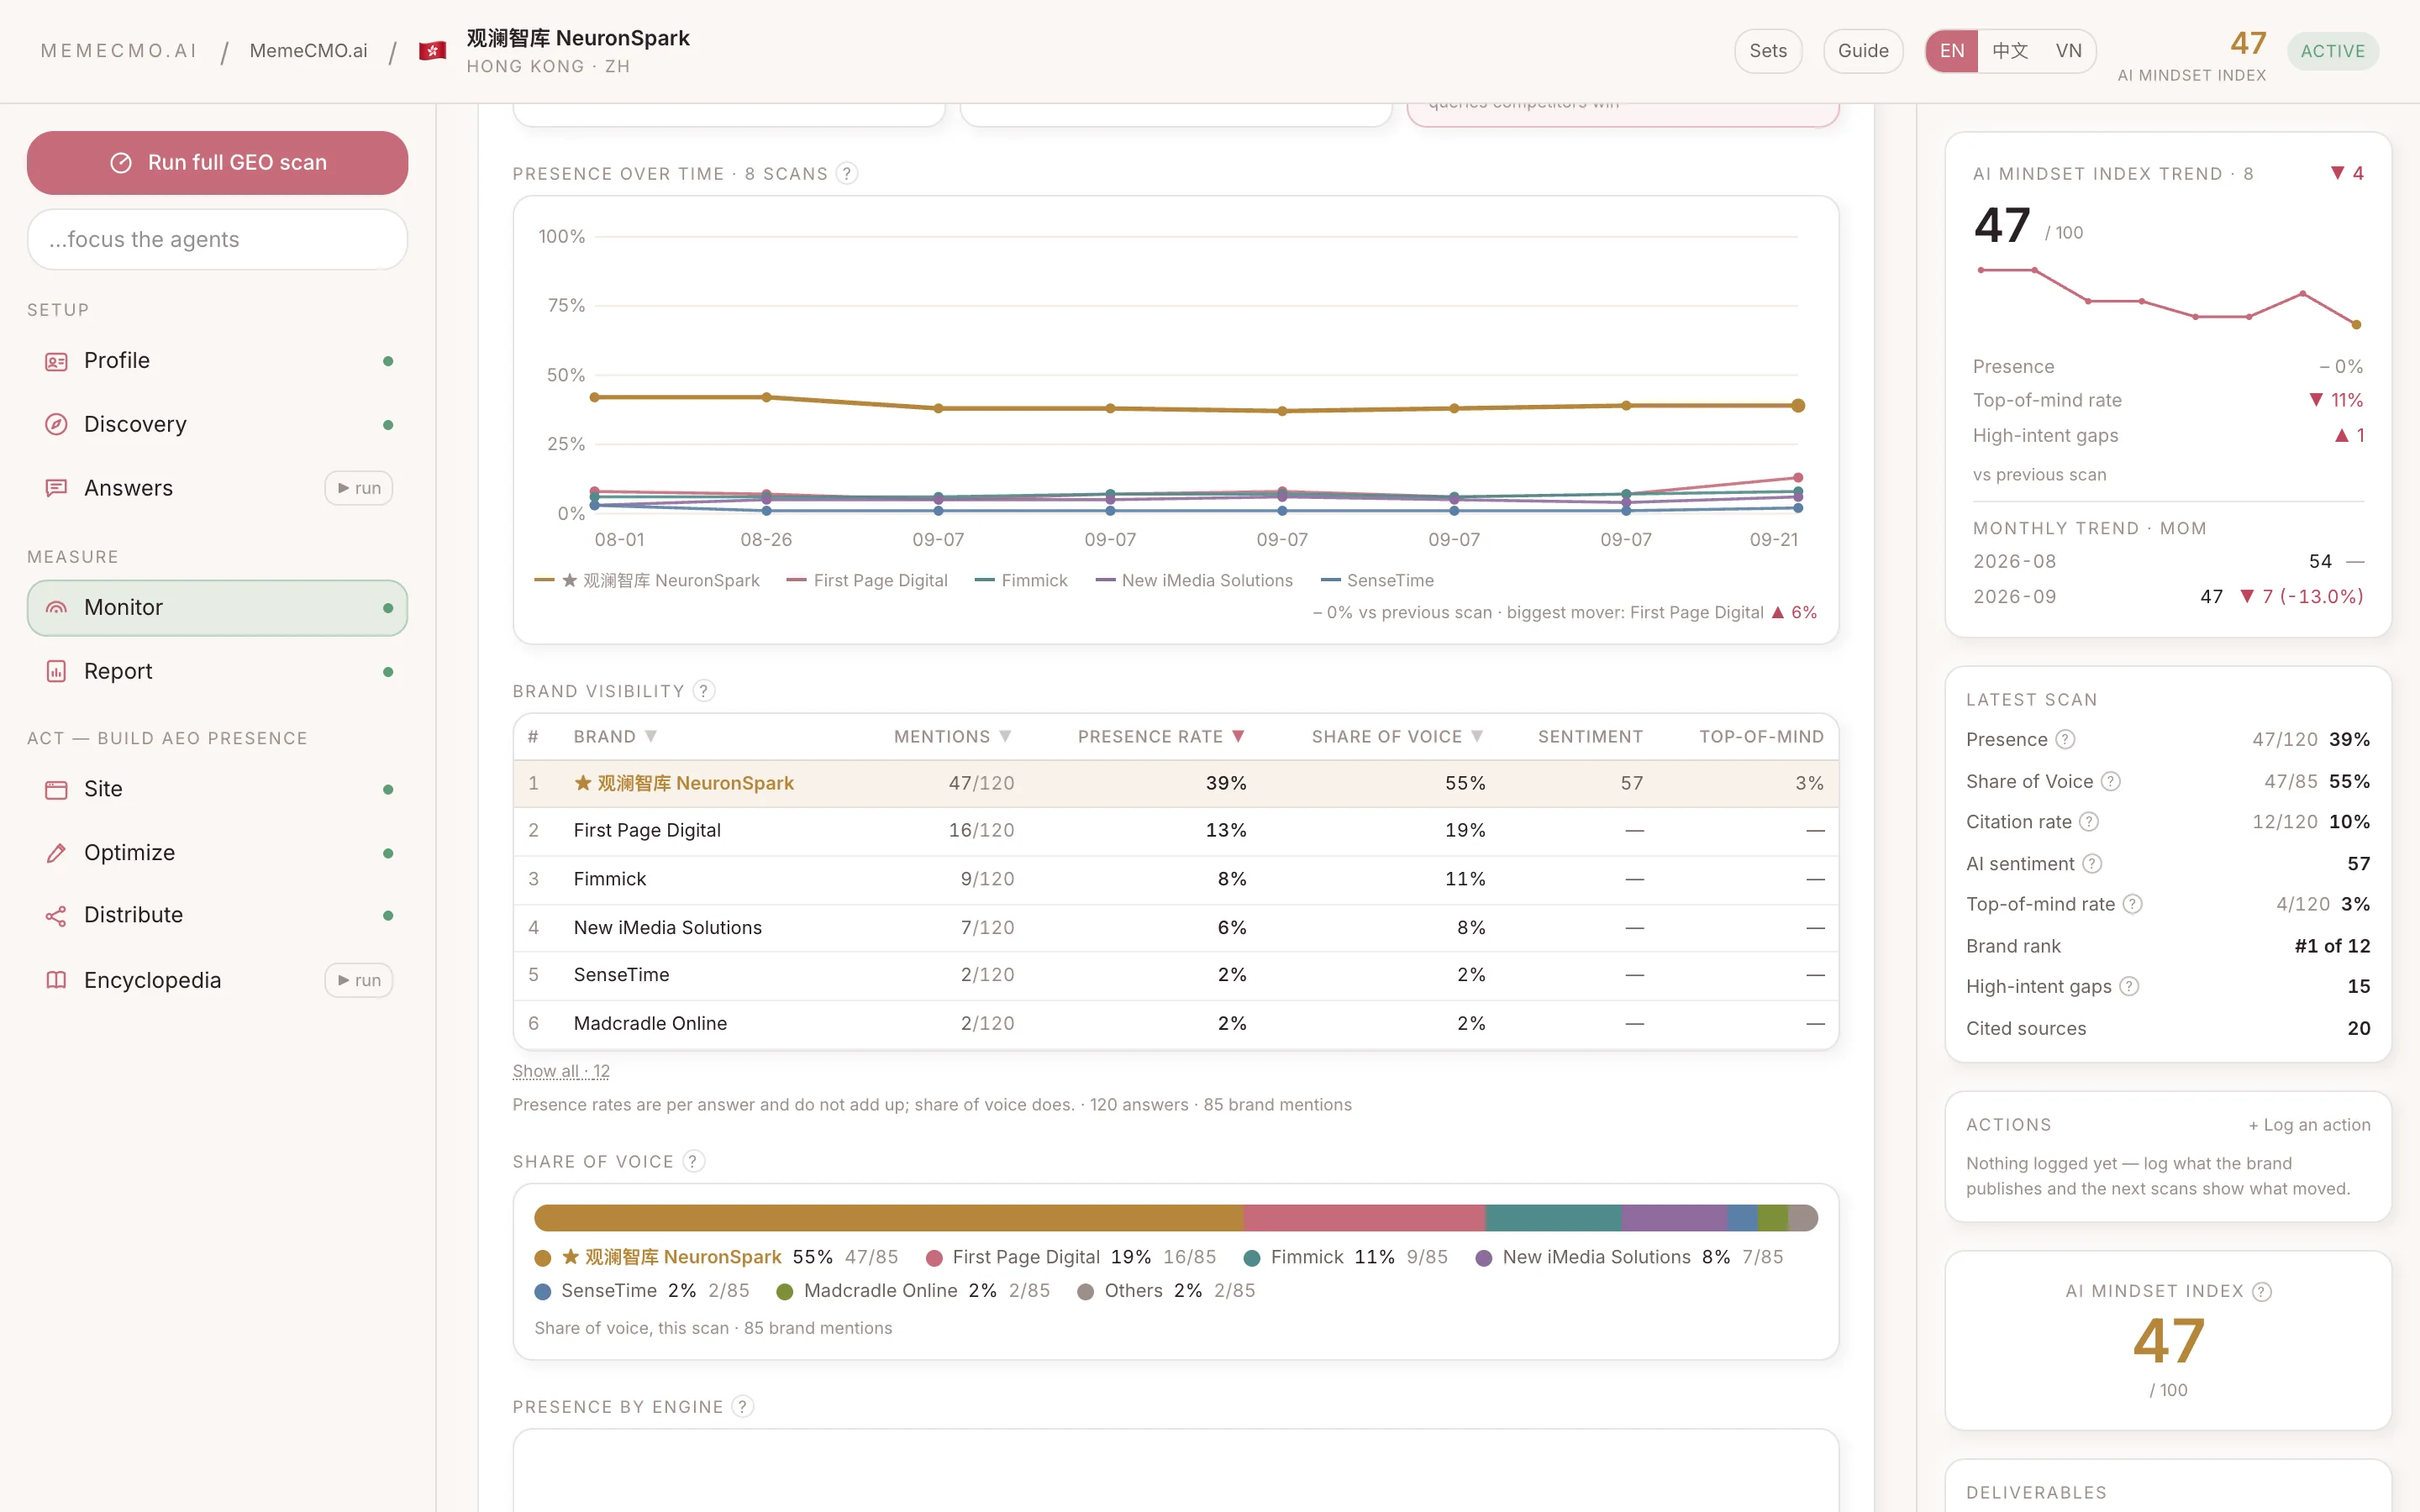Click the Hong Kong flag icon
Image resolution: width=2420 pixels, height=1512 pixels.
[432, 51]
